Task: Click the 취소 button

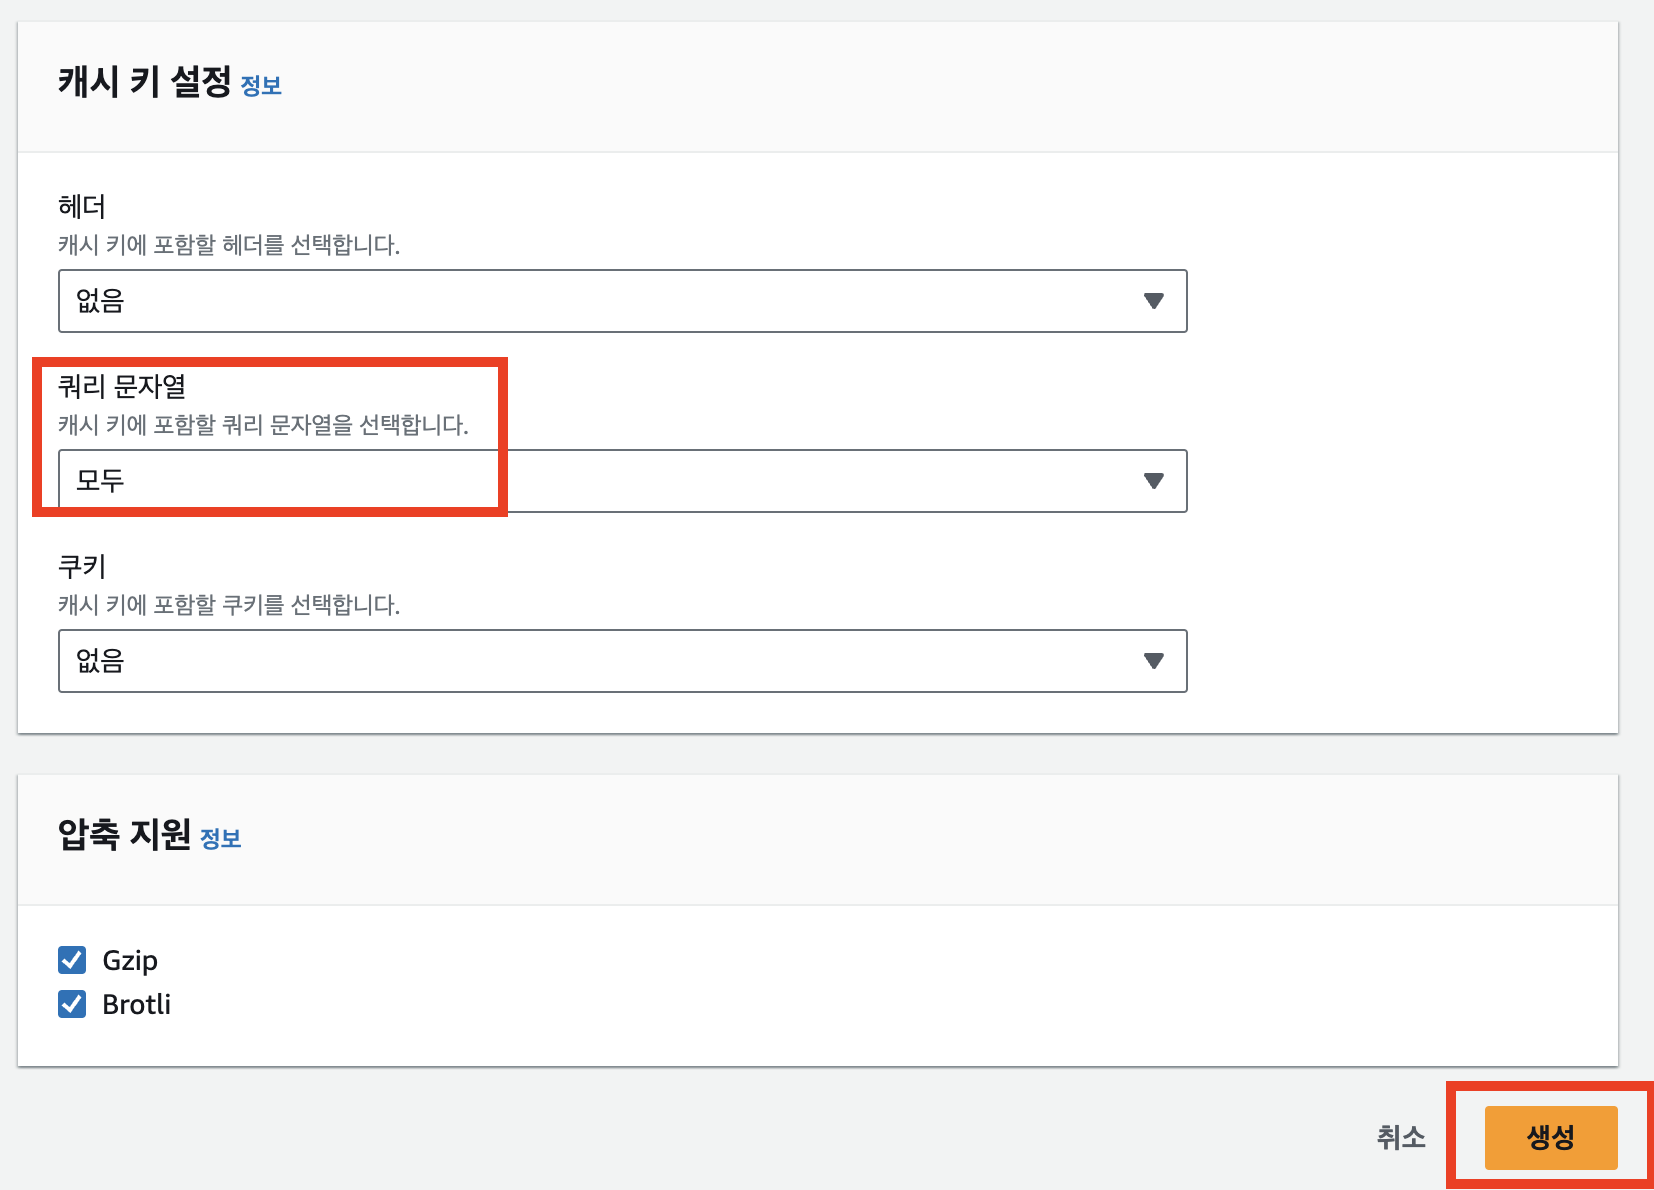Action: tap(1401, 1137)
